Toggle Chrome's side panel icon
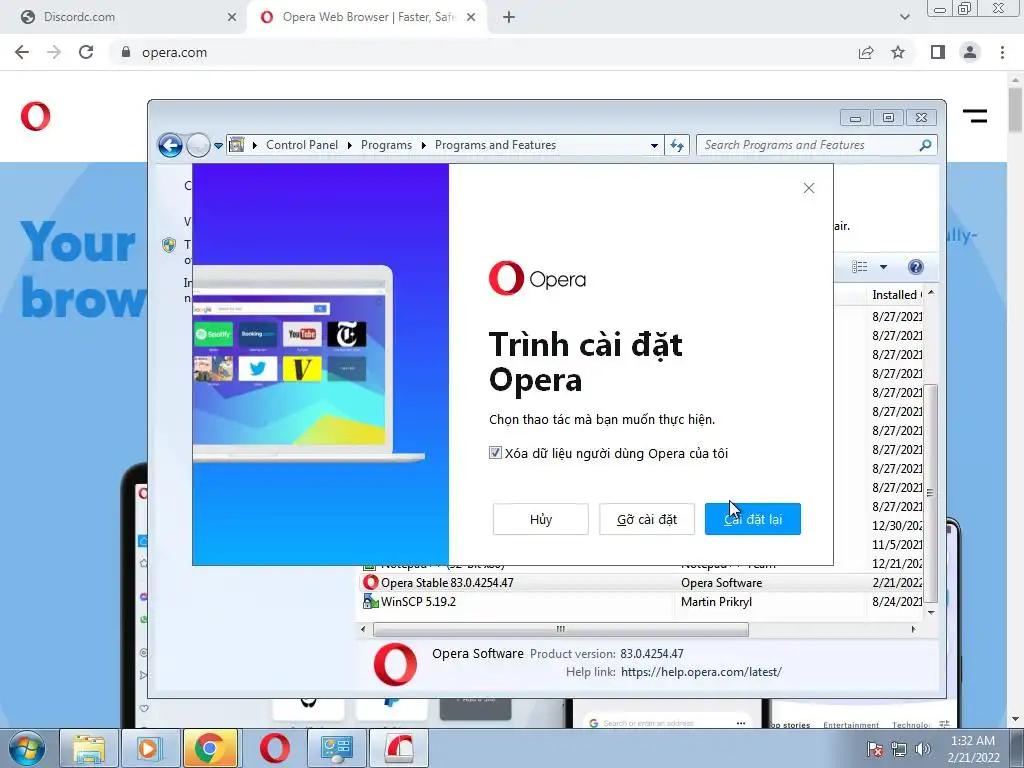The width and height of the screenshot is (1024, 768). coord(938,52)
